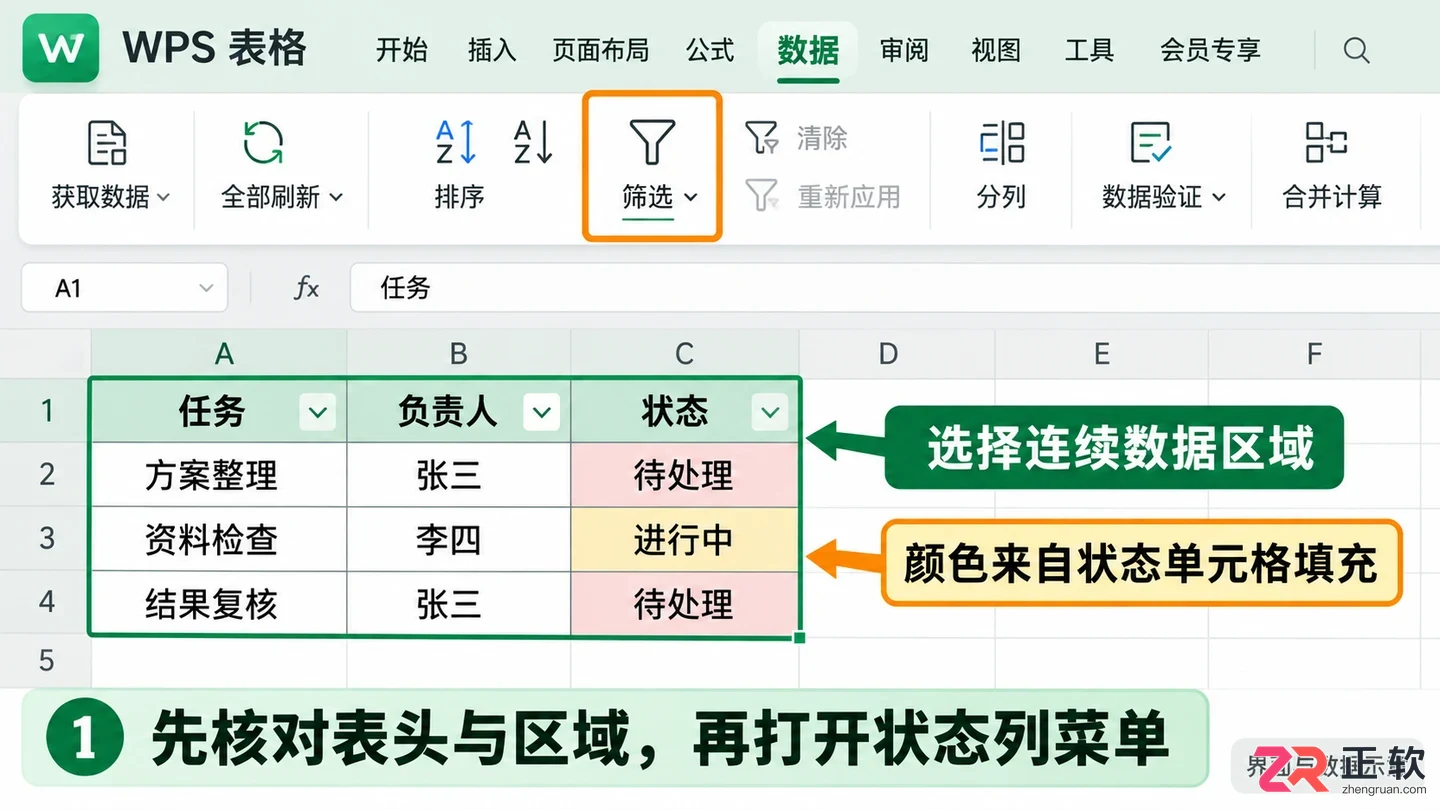
Task: Select the cell 方案整理
Action: [x=219, y=475]
